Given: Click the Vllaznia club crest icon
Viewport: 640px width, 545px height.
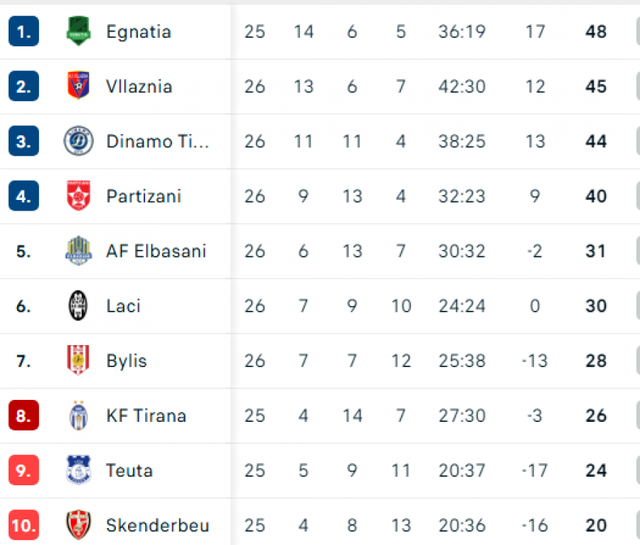Looking at the screenshot, I should (78, 87).
